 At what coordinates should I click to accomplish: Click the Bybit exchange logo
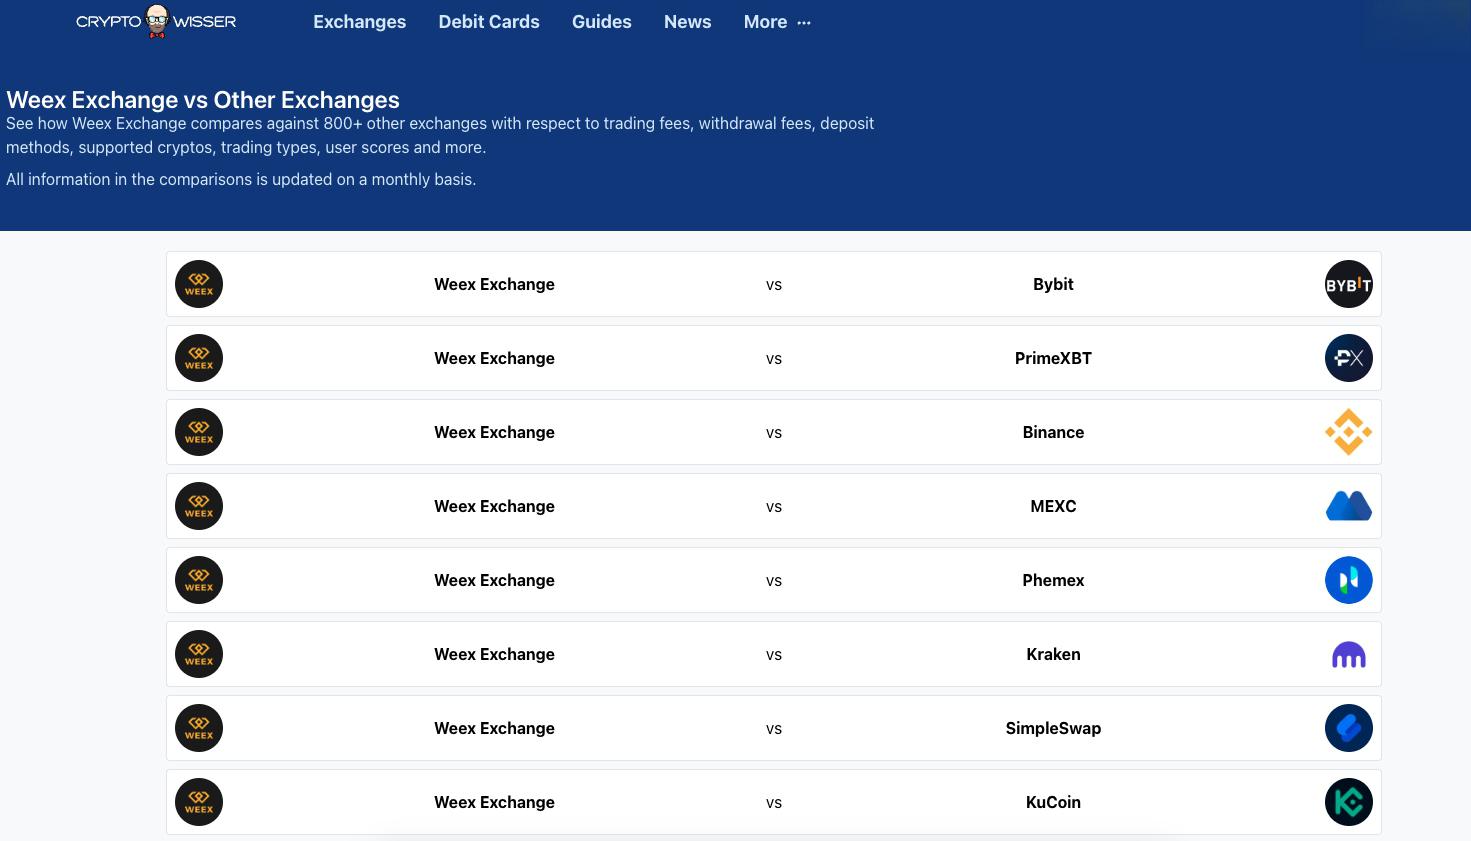tap(1348, 284)
